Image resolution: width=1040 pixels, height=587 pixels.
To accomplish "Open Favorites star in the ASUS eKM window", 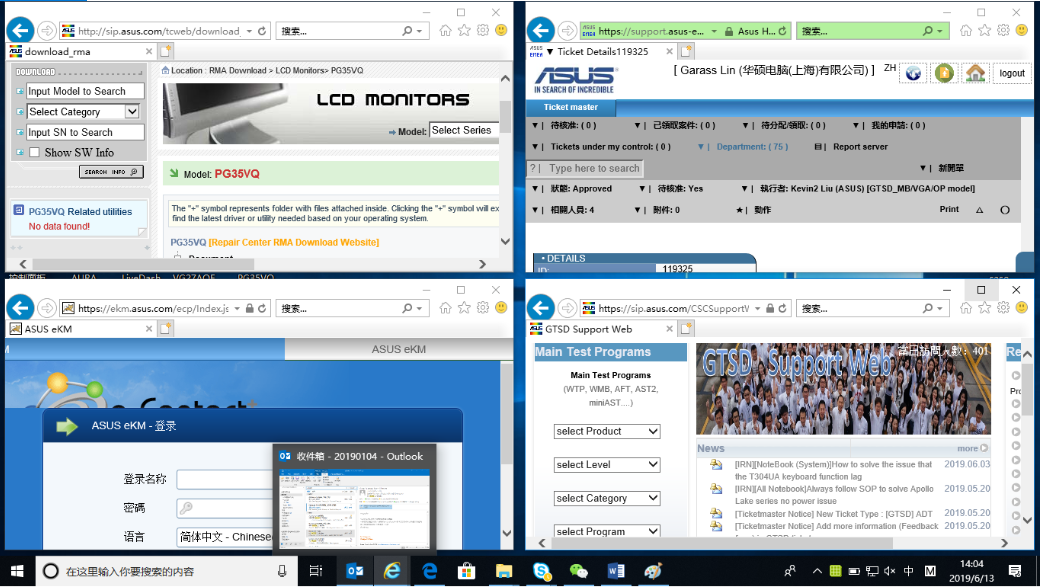I will (x=464, y=308).
